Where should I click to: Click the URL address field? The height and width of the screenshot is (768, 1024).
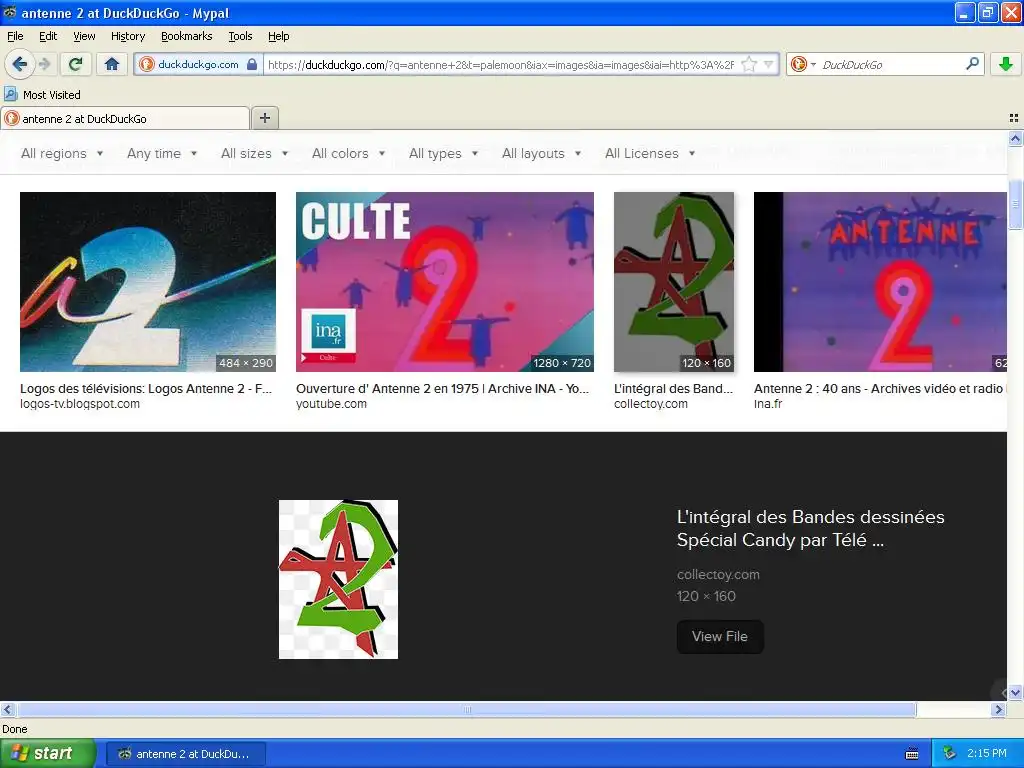tap(500, 64)
